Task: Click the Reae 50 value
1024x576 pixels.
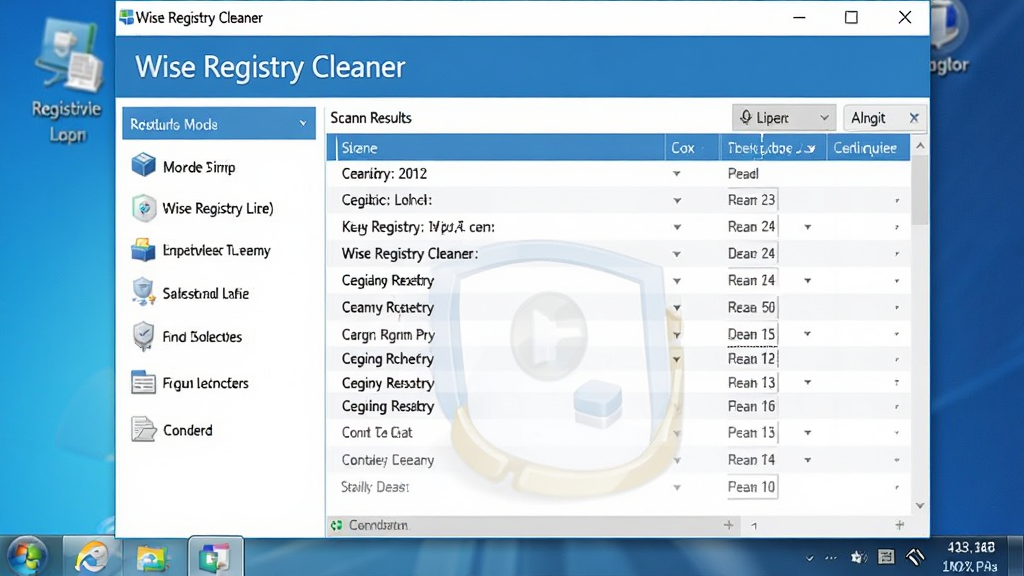Action: point(752,307)
